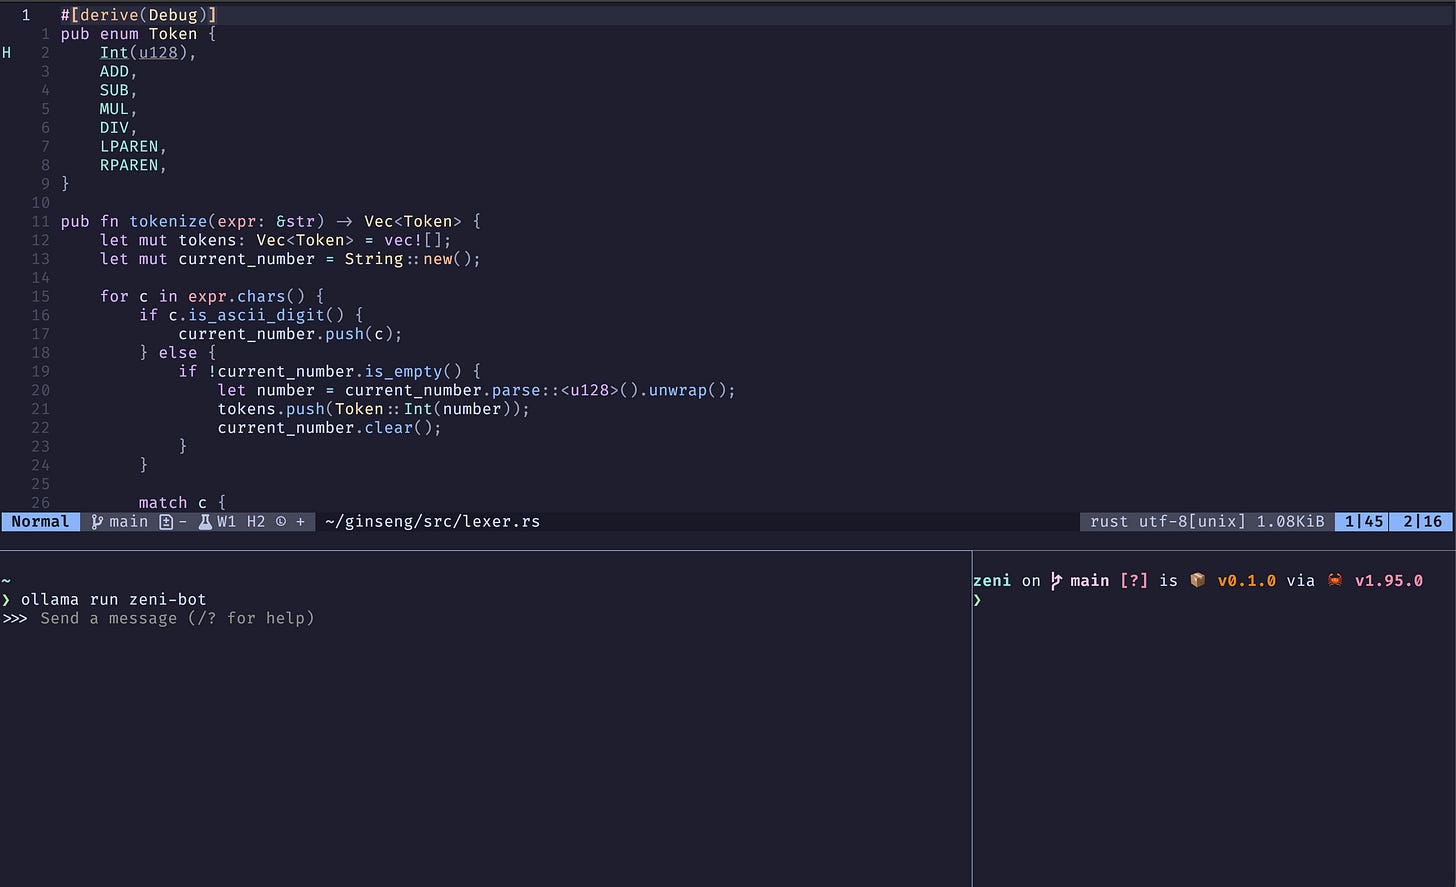The image size is (1456, 887).
Task: Click the flask diagnostics icon in the statusline
Action: (x=205, y=522)
